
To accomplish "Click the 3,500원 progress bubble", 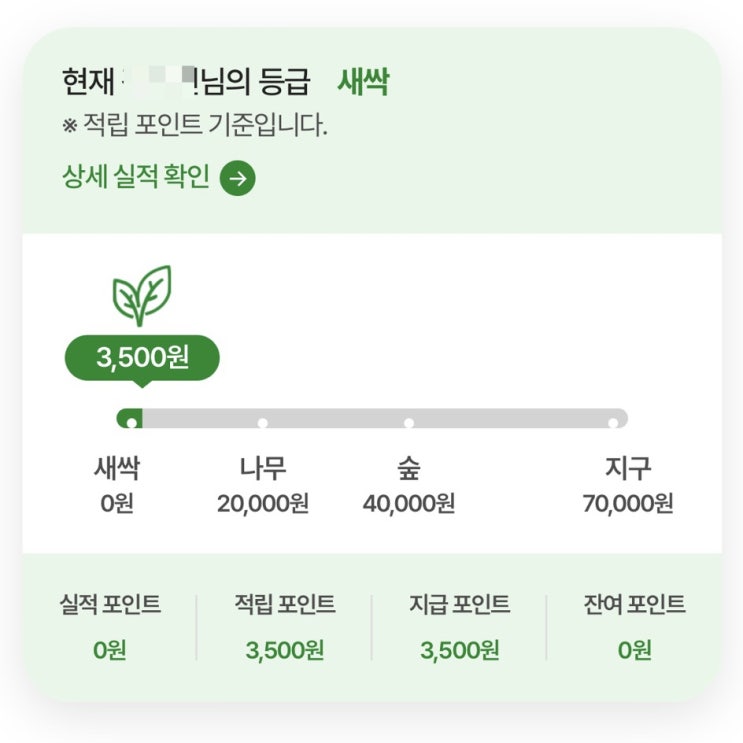I will (x=142, y=357).
